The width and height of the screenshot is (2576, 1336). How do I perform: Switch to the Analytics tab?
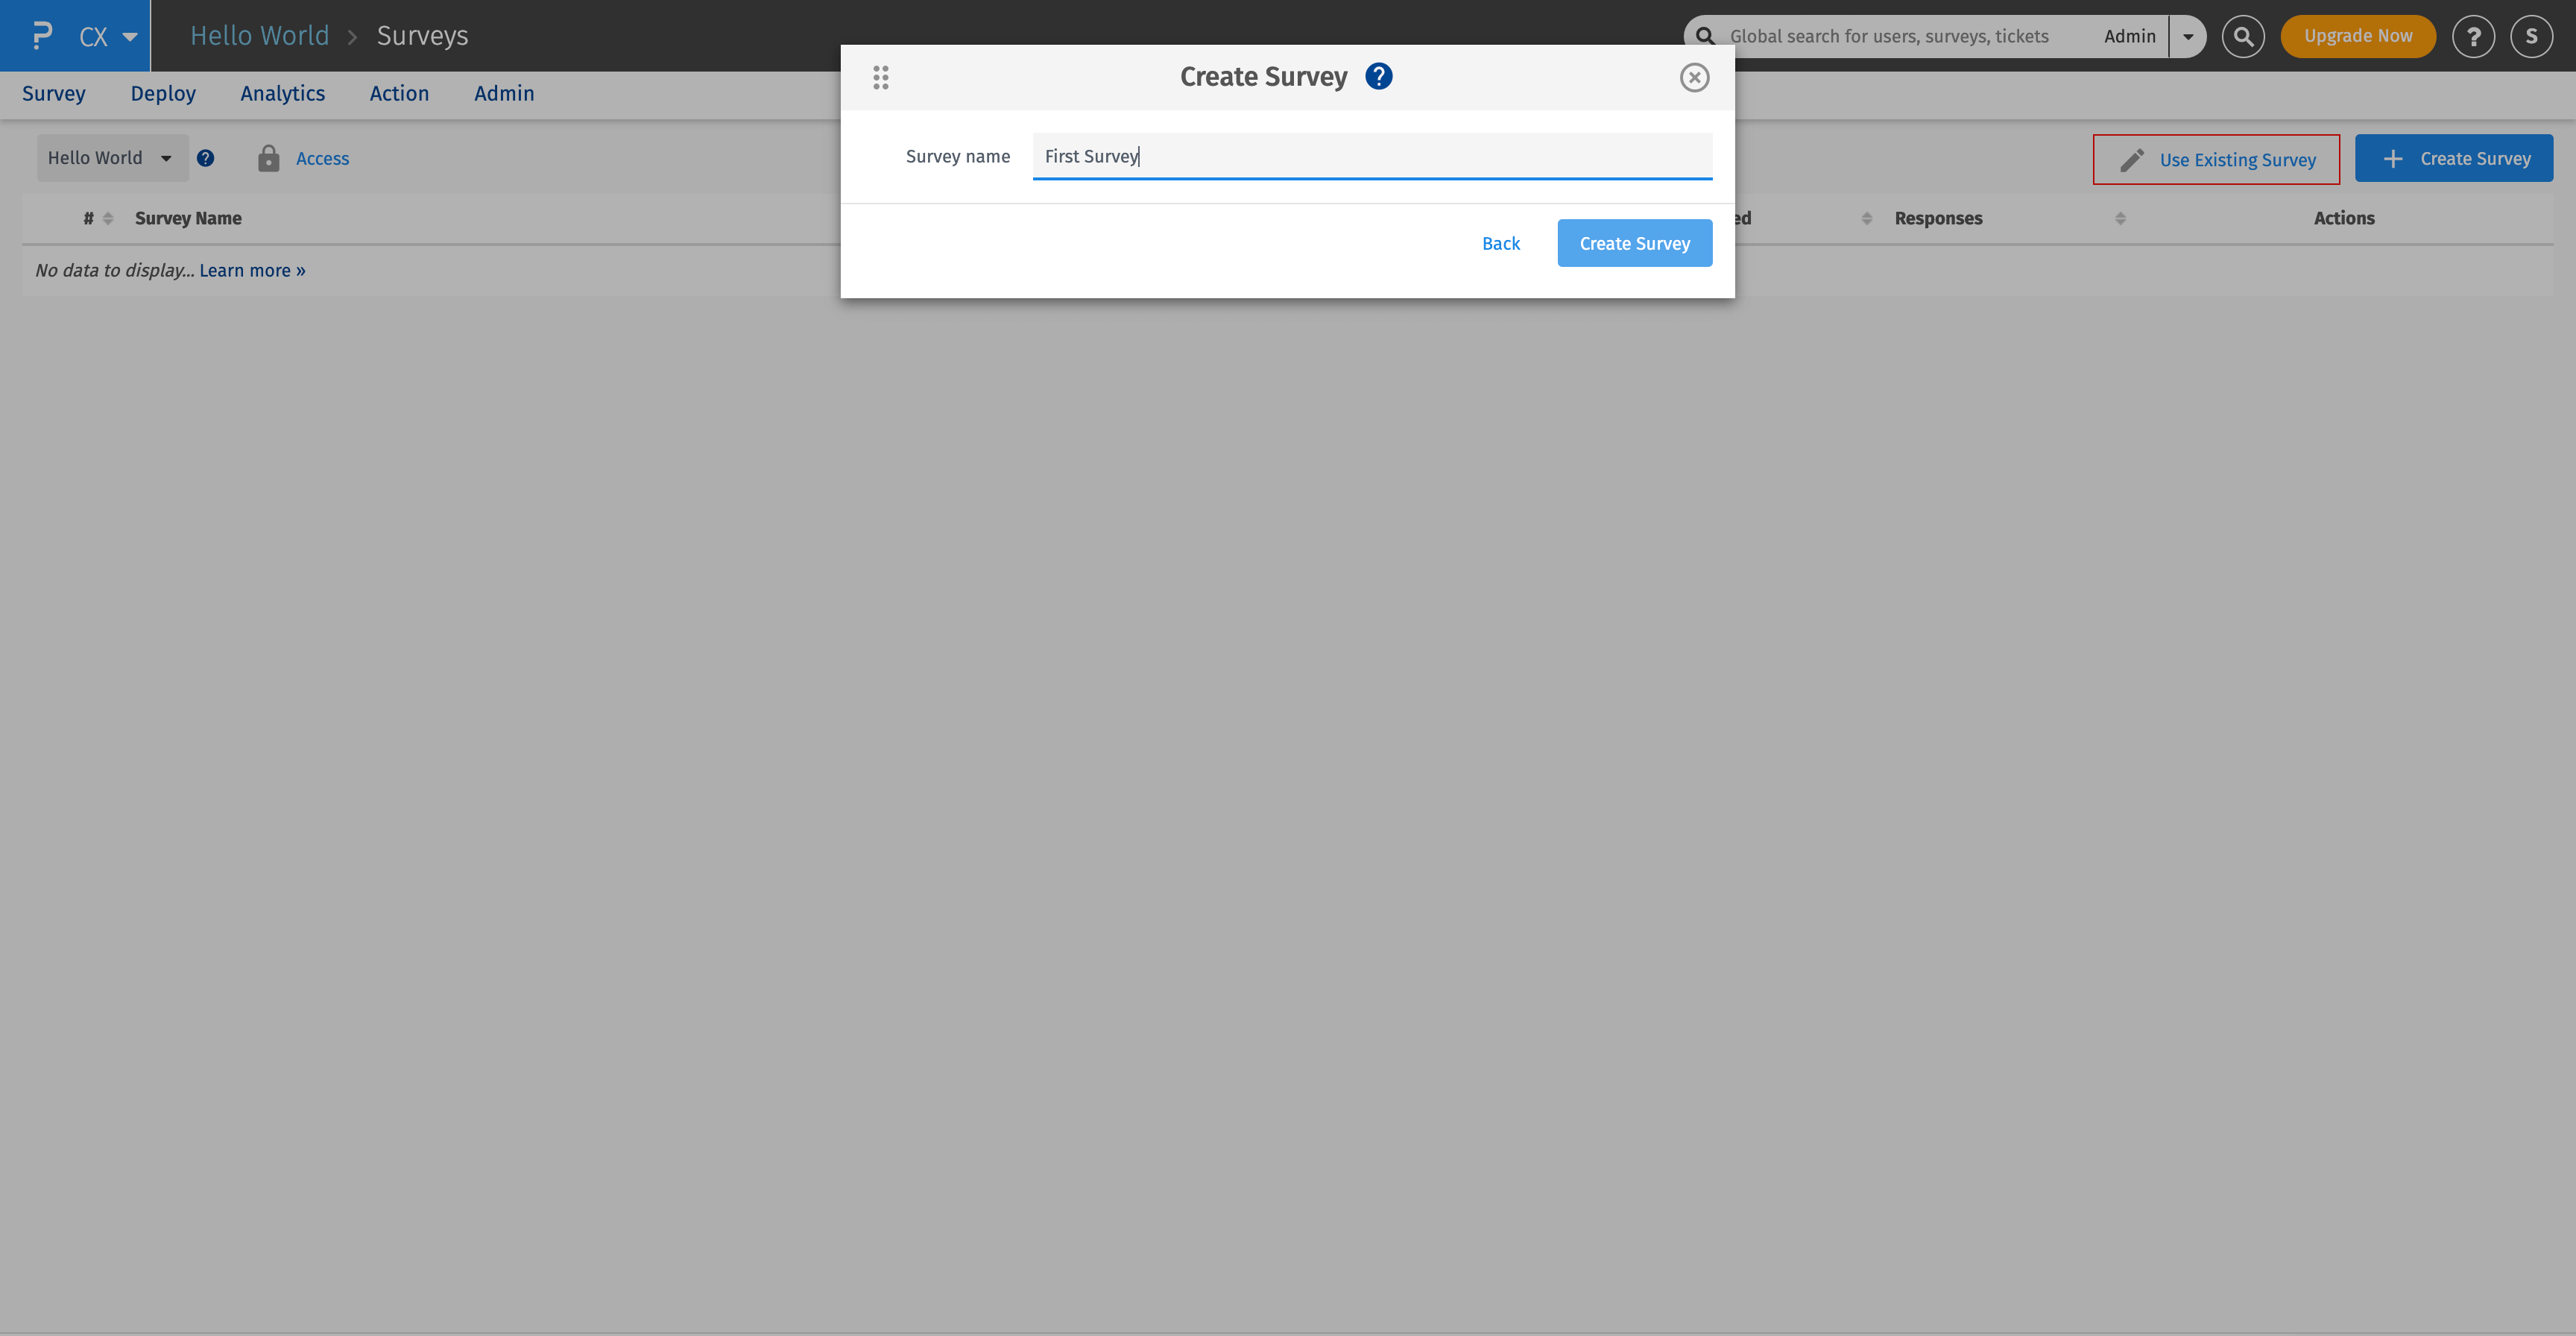tap(282, 93)
